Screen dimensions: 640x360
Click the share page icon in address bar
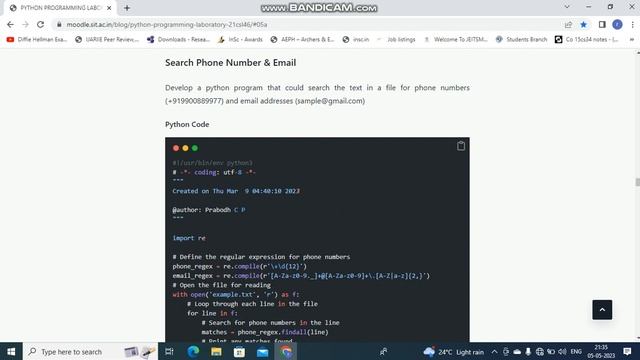tap(568, 24)
